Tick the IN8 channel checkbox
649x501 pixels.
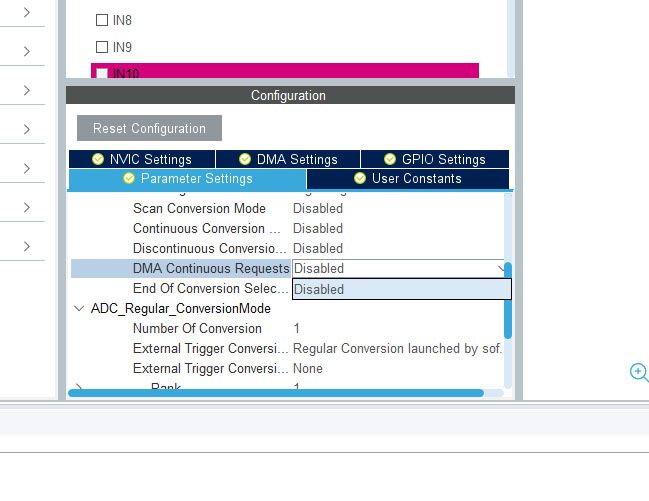click(x=102, y=20)
